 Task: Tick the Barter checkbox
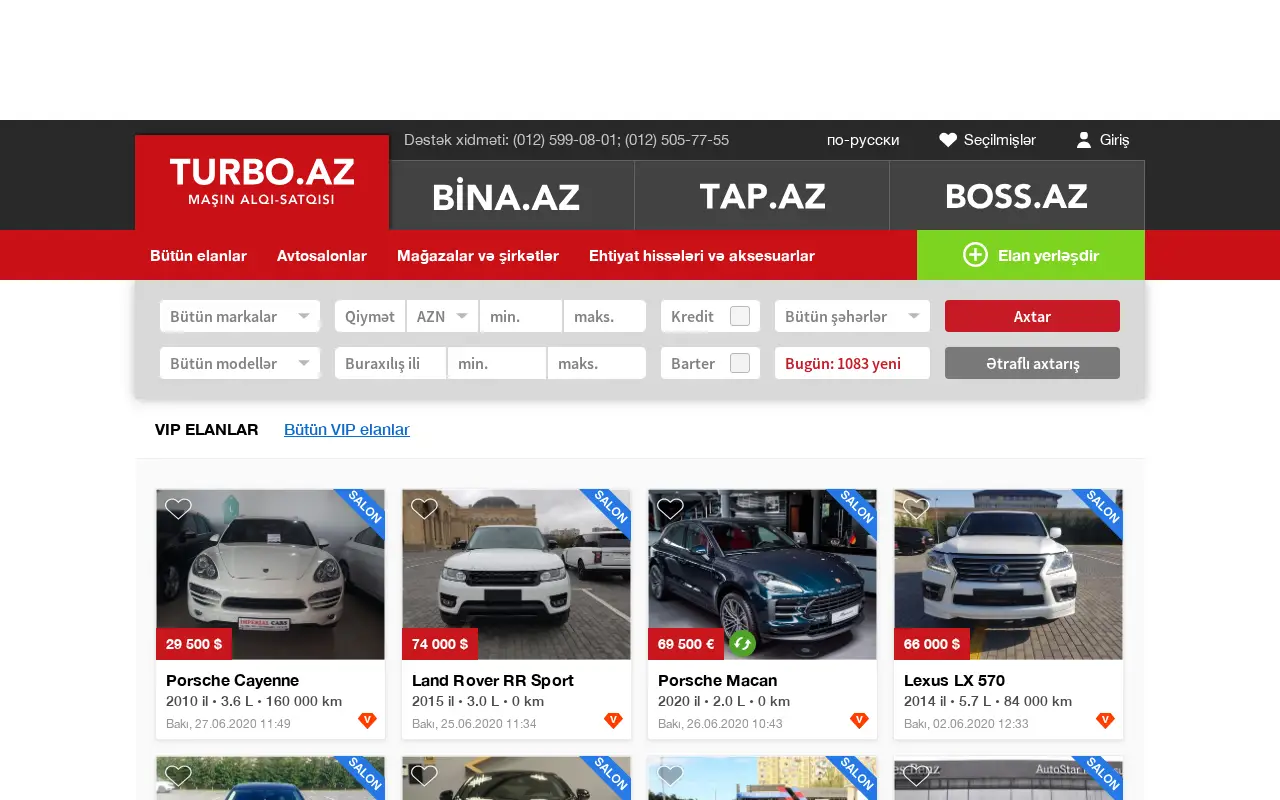pyautogui.click(x=740, y=363)
